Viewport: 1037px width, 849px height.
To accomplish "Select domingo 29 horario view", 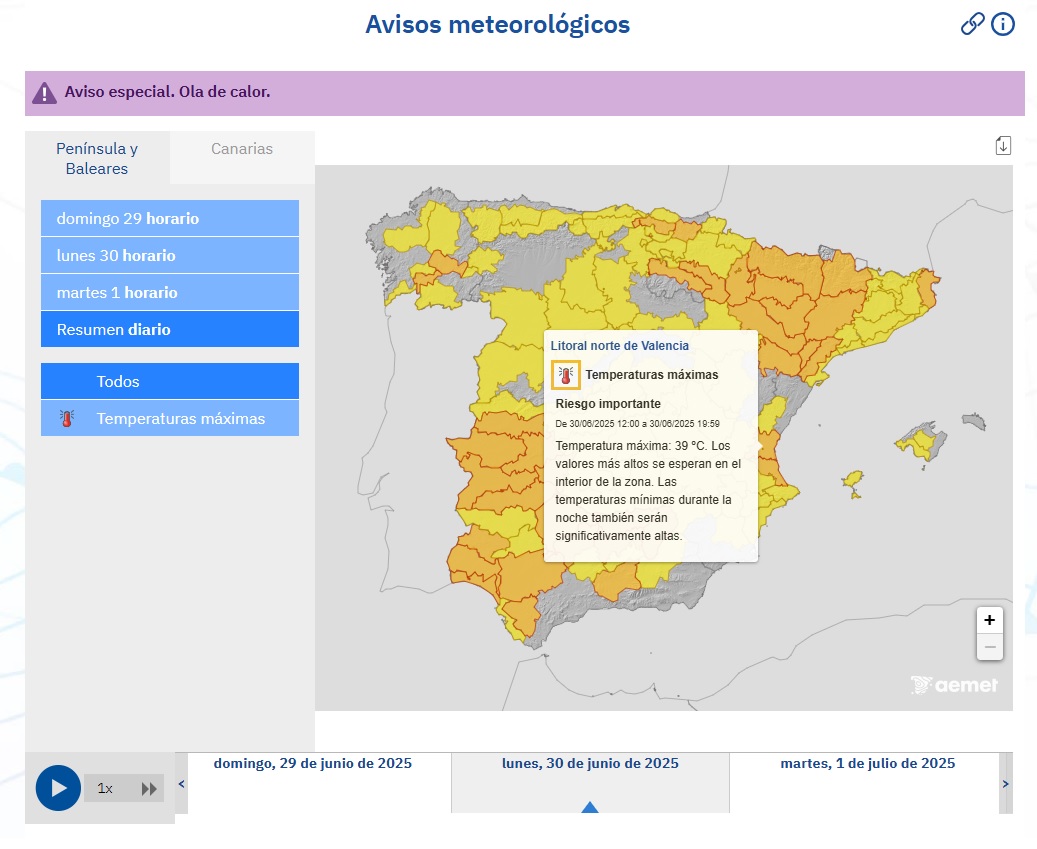I will [170, 218].
